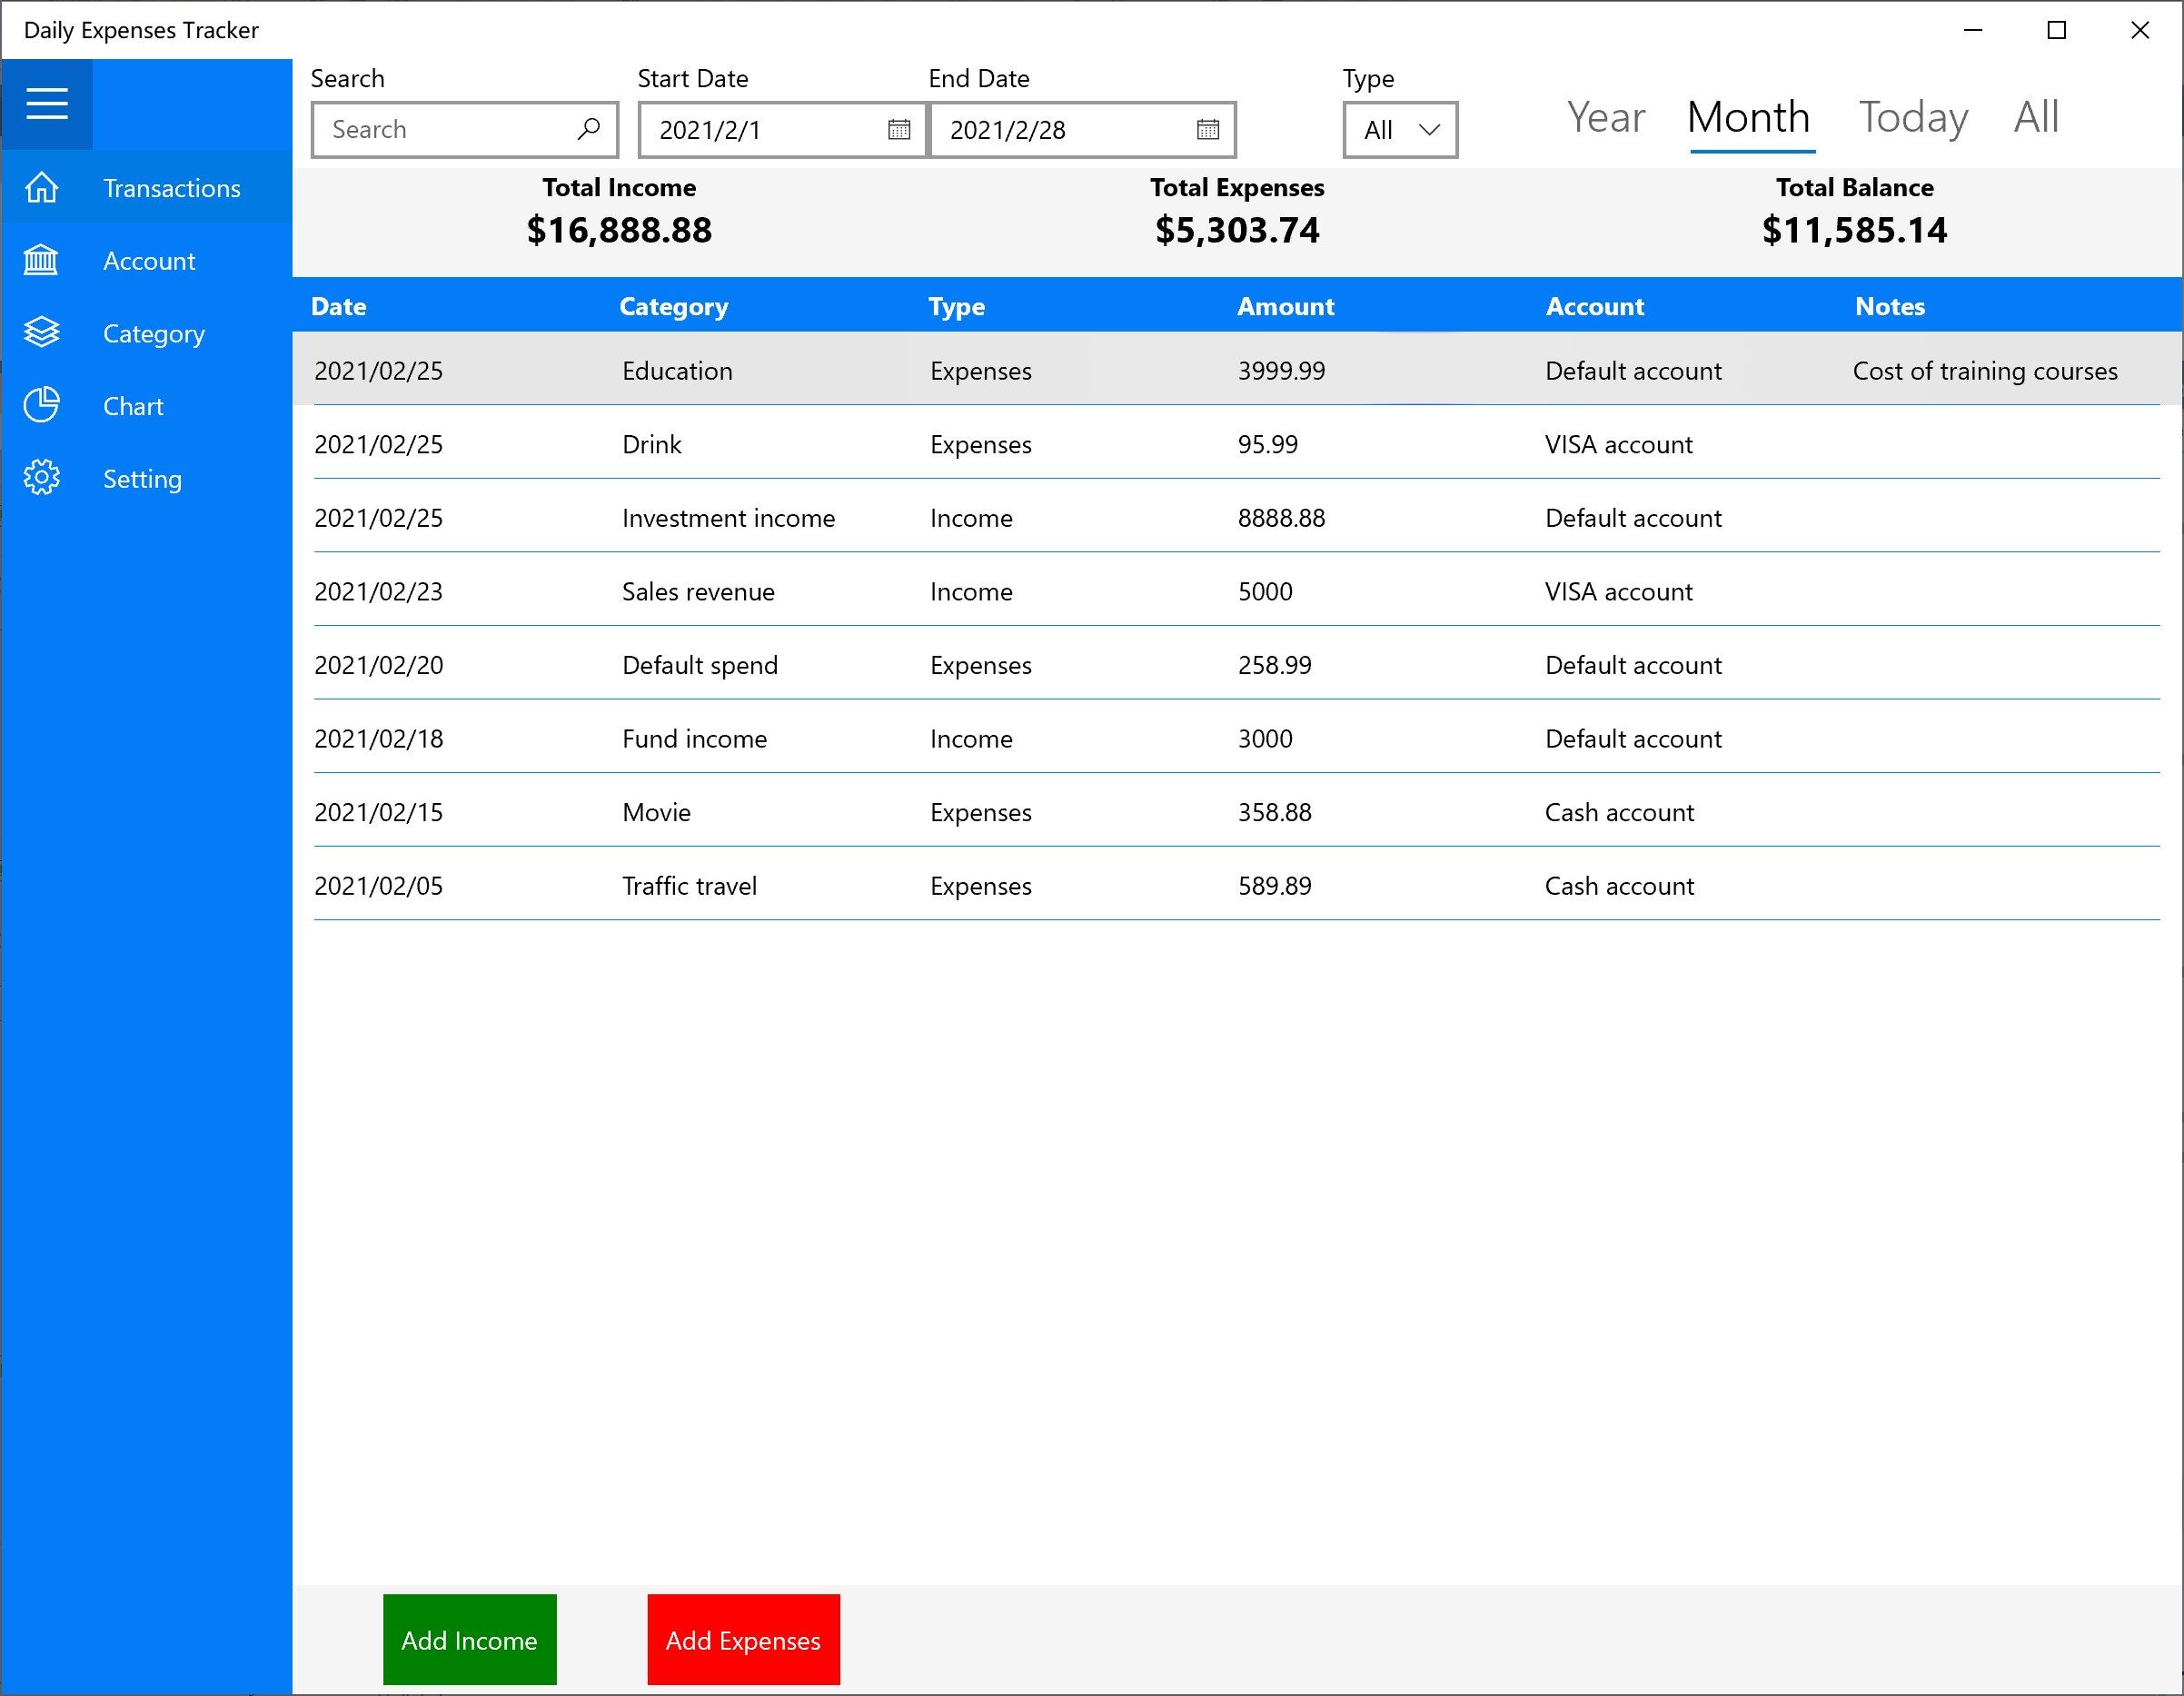Image resolution: width=2184 pixels, height=1696 pixels.
Task: Click the amount 258.99
Action: click(x=1274, y=665)
